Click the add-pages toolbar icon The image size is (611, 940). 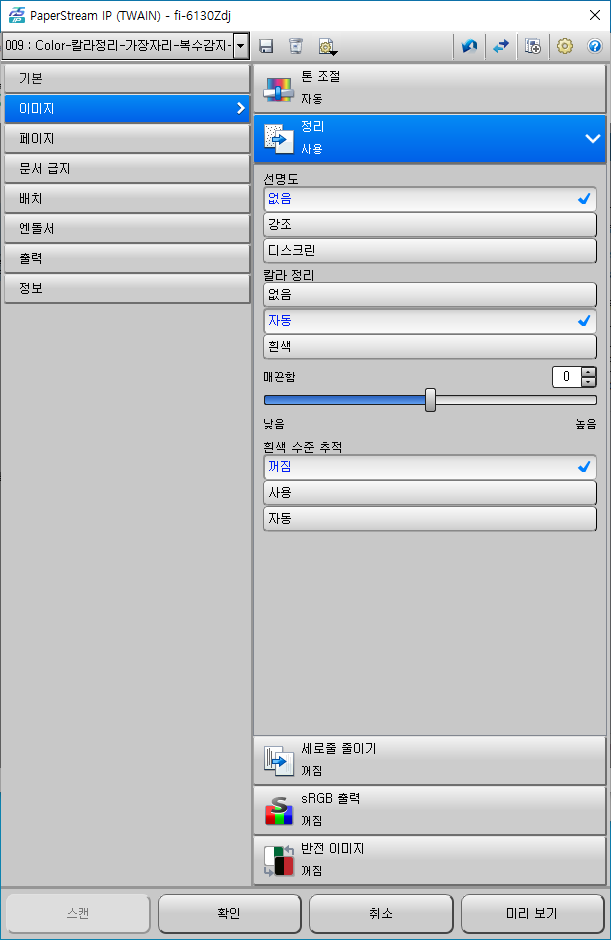click(x=532, y=46)
